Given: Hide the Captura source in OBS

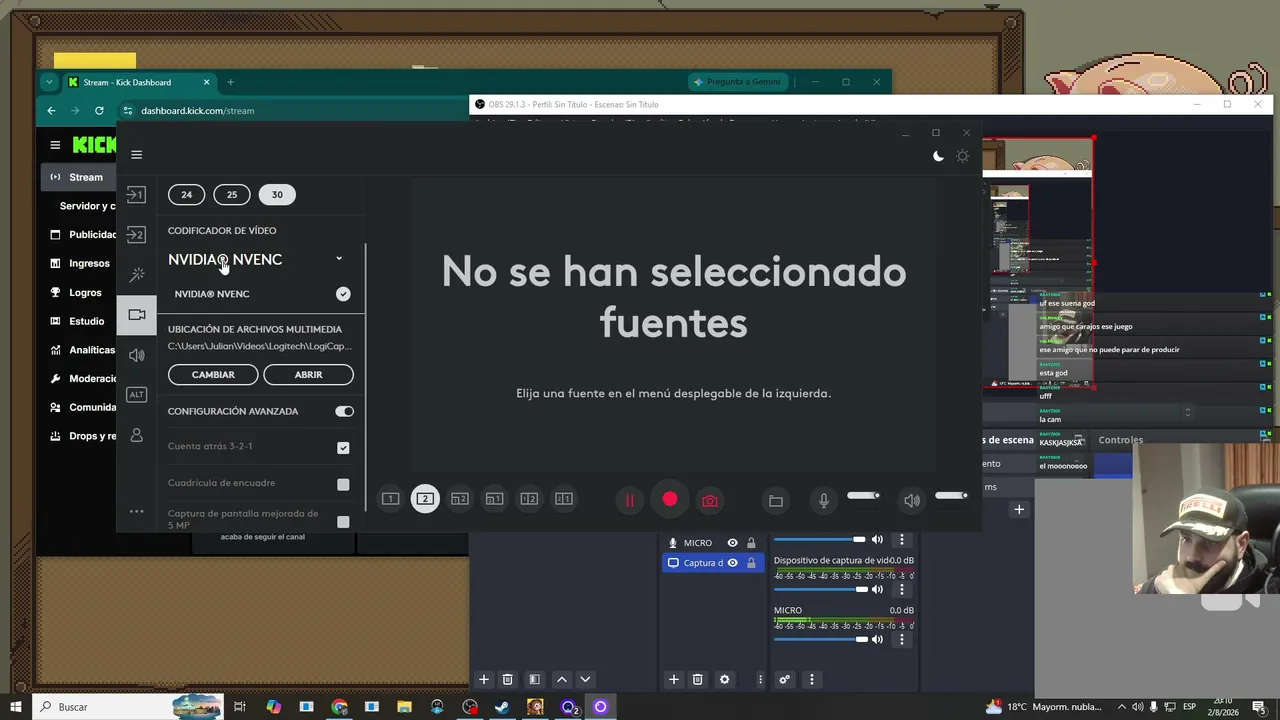Looking at the screenshot, I should pos(732,563).
